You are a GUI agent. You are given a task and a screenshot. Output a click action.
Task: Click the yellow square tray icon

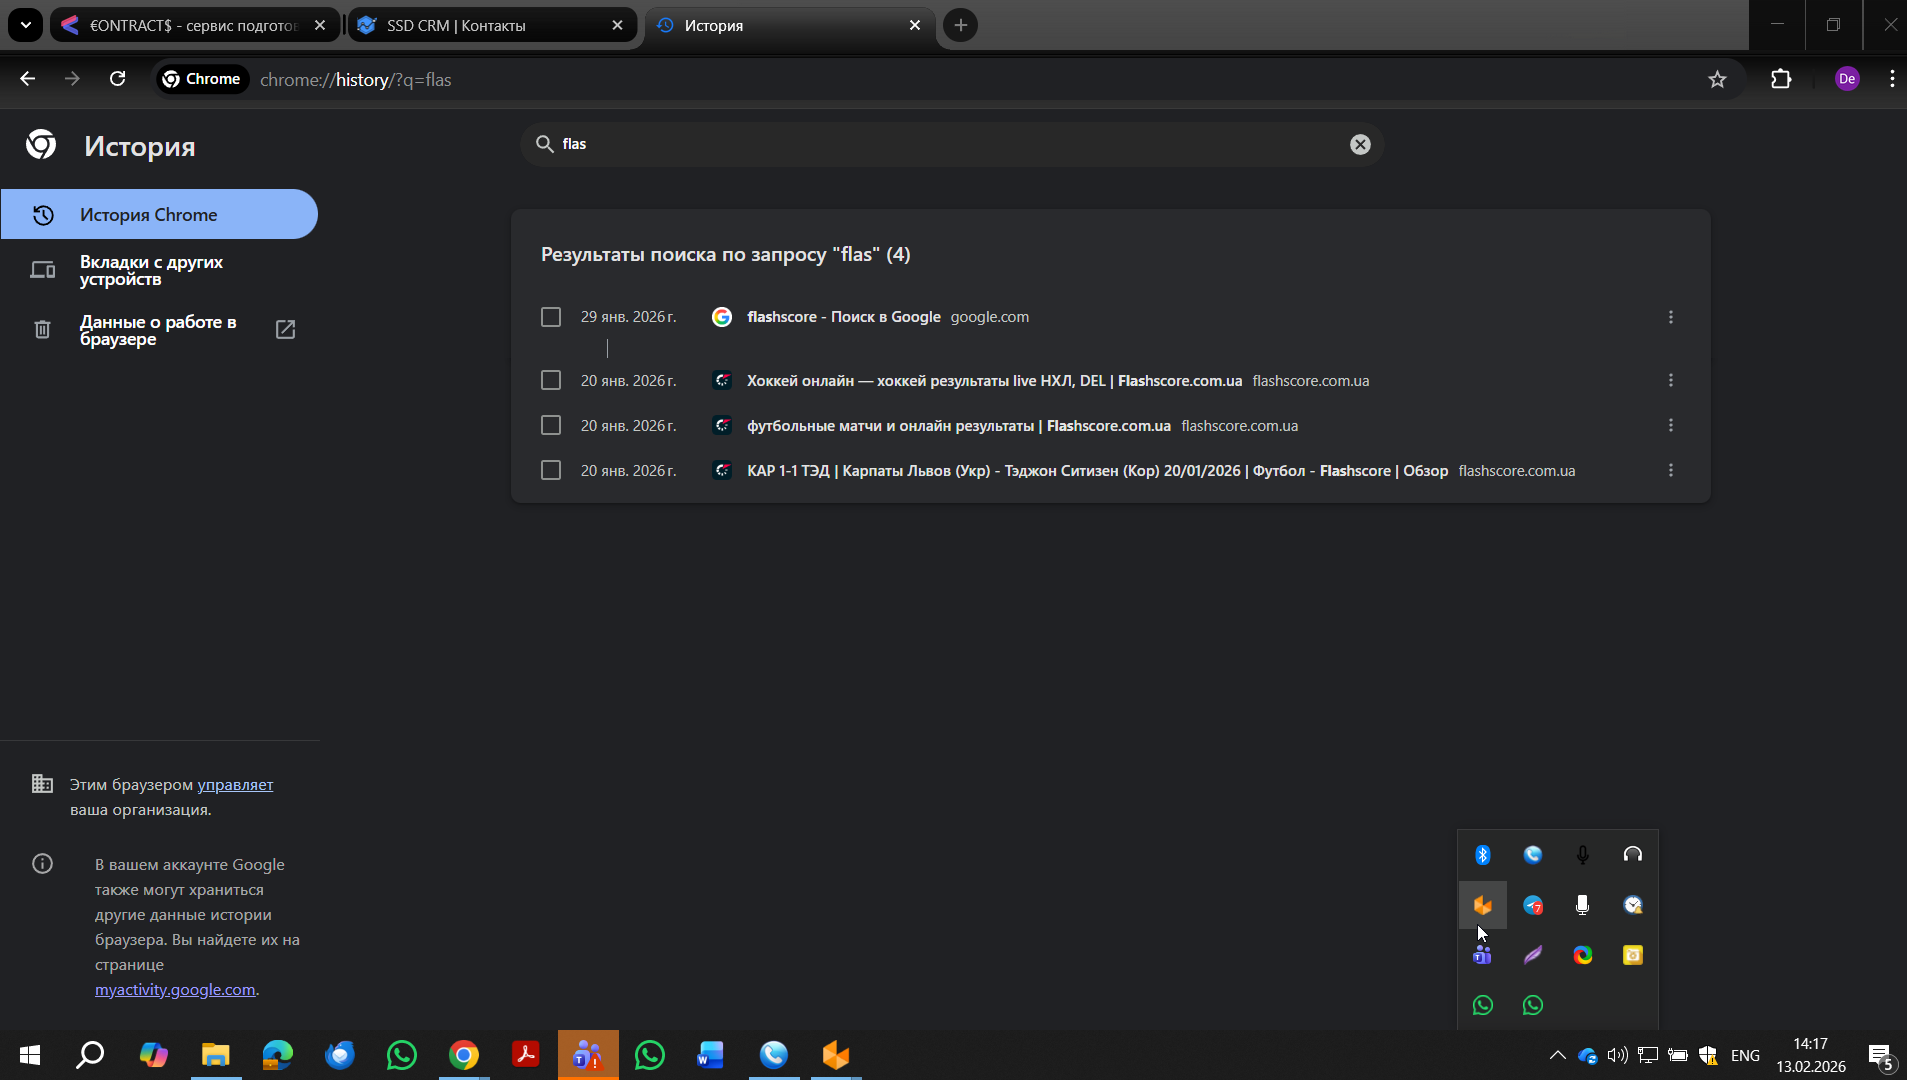click(x=1632, y=955)
